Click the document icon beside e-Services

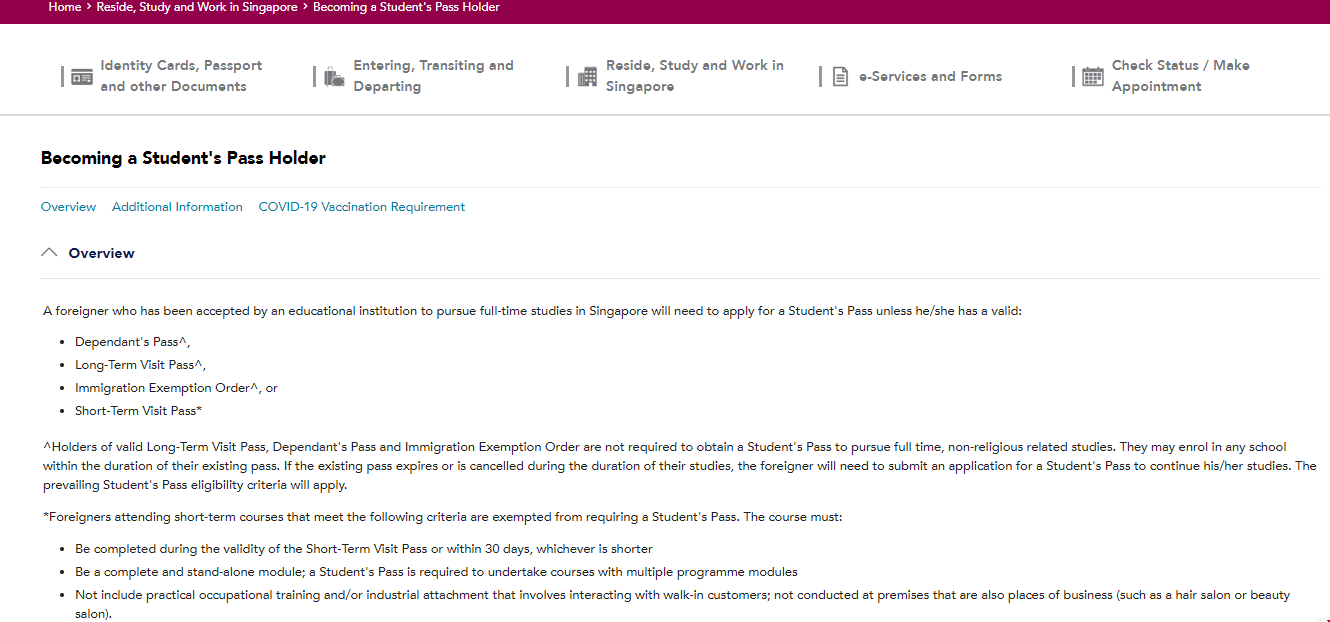click(x=840, y=77)
